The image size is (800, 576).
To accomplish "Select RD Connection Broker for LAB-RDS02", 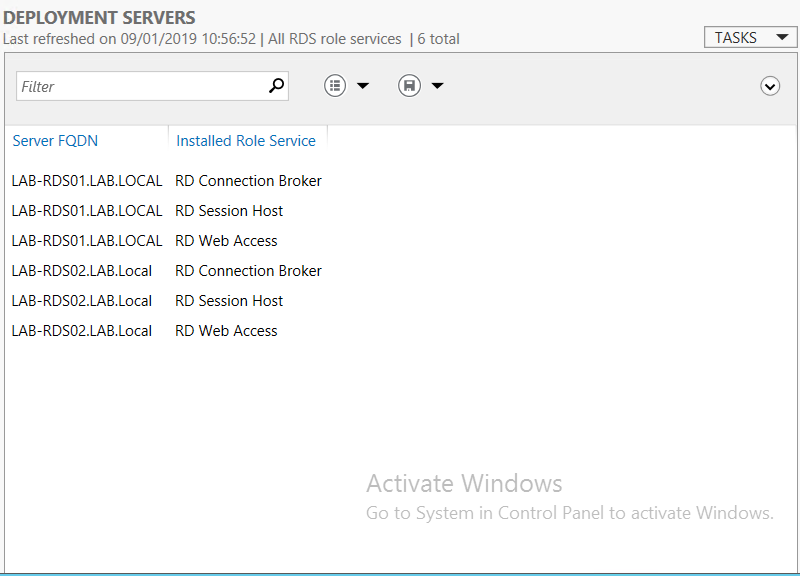I will coord(248,271).
